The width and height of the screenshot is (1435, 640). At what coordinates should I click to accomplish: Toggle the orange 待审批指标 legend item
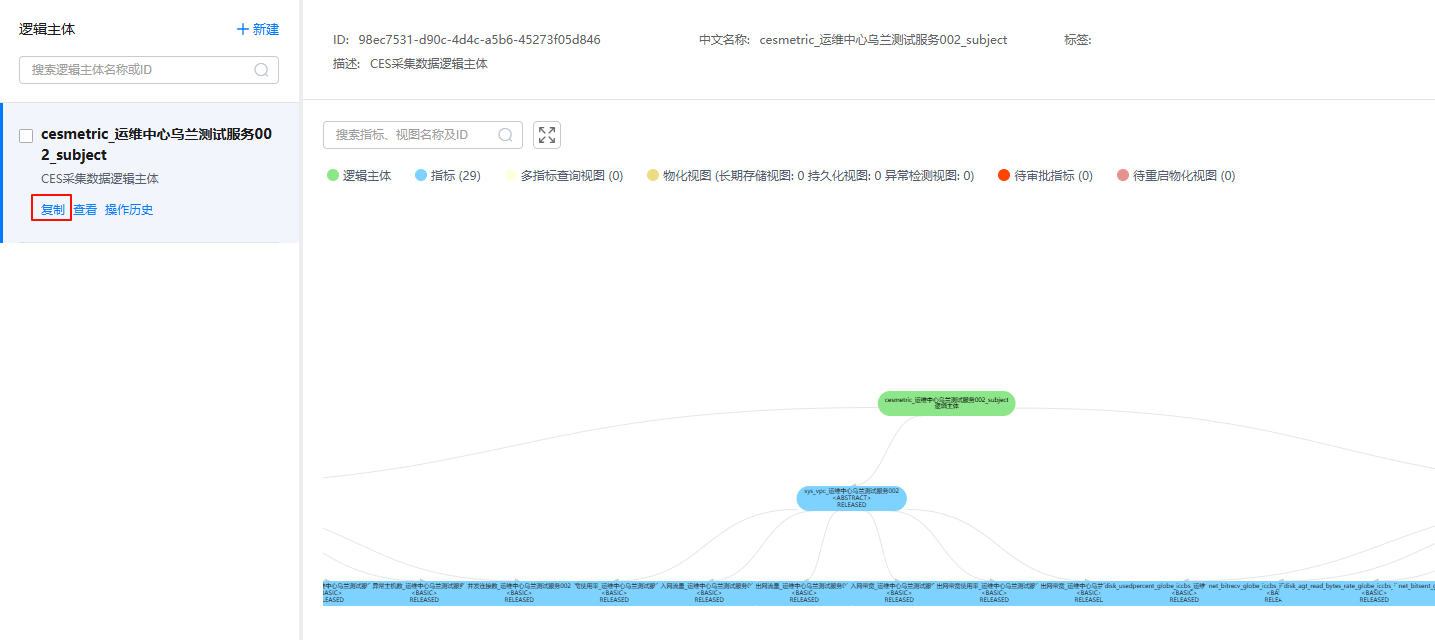pyautogui.click(x=1004, y=175)
